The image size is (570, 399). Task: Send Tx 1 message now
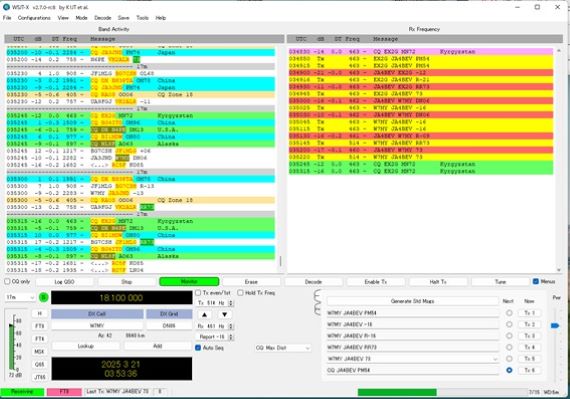[x=529, y=313]
